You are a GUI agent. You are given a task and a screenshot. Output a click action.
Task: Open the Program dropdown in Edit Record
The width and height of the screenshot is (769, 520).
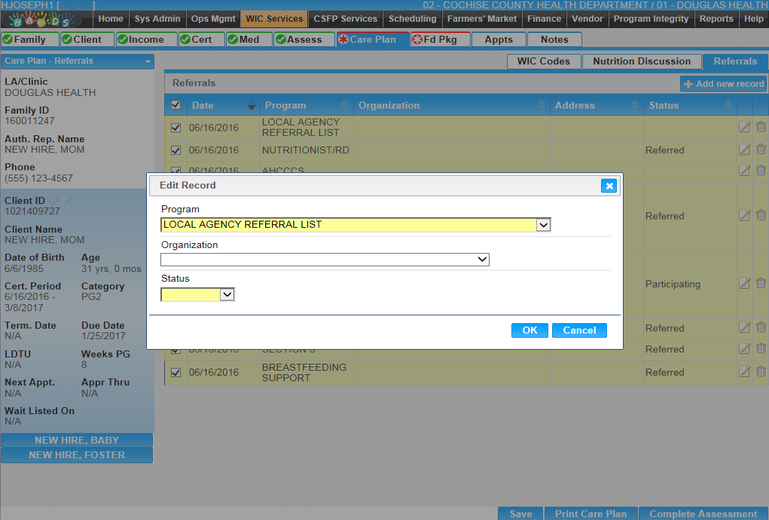543,225
